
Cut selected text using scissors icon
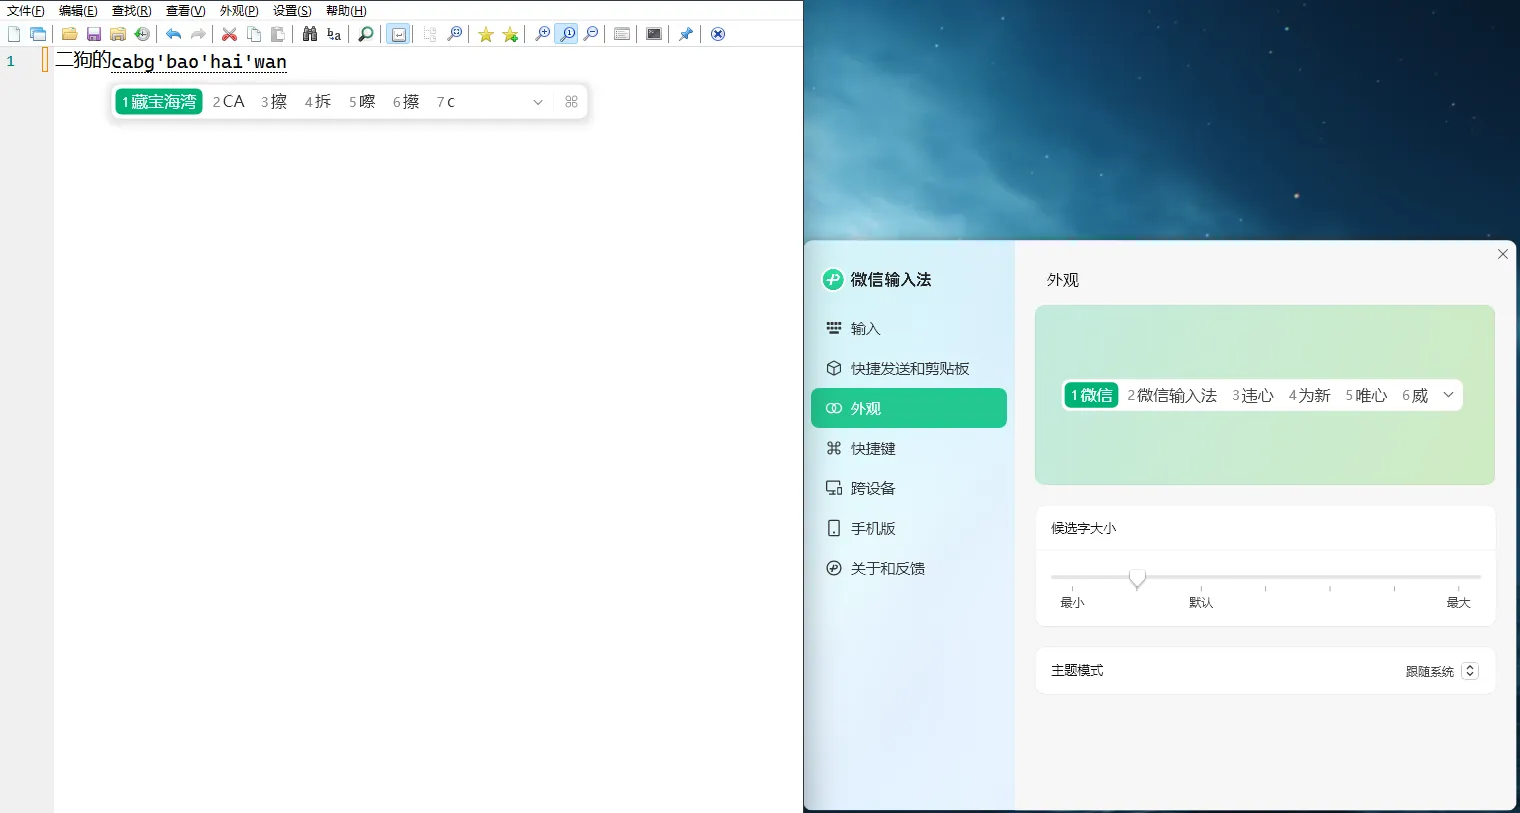click(x=229, y=33)
